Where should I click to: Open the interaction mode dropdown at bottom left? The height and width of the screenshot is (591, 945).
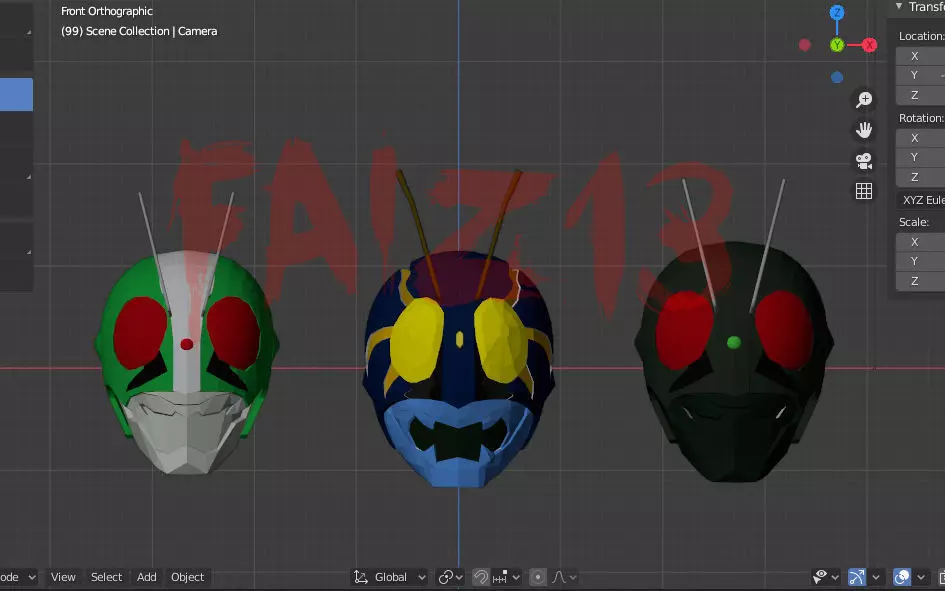(x=19, y=577)
